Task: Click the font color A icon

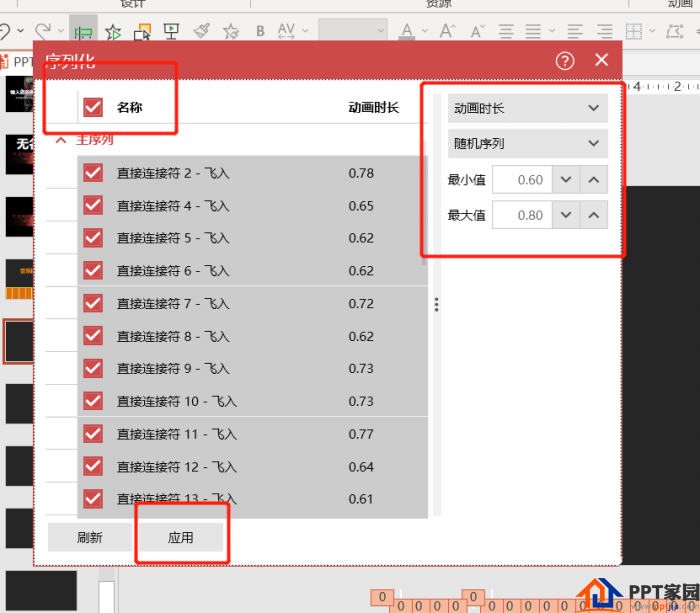Action: pyautogui.click(x=407, y=31)
